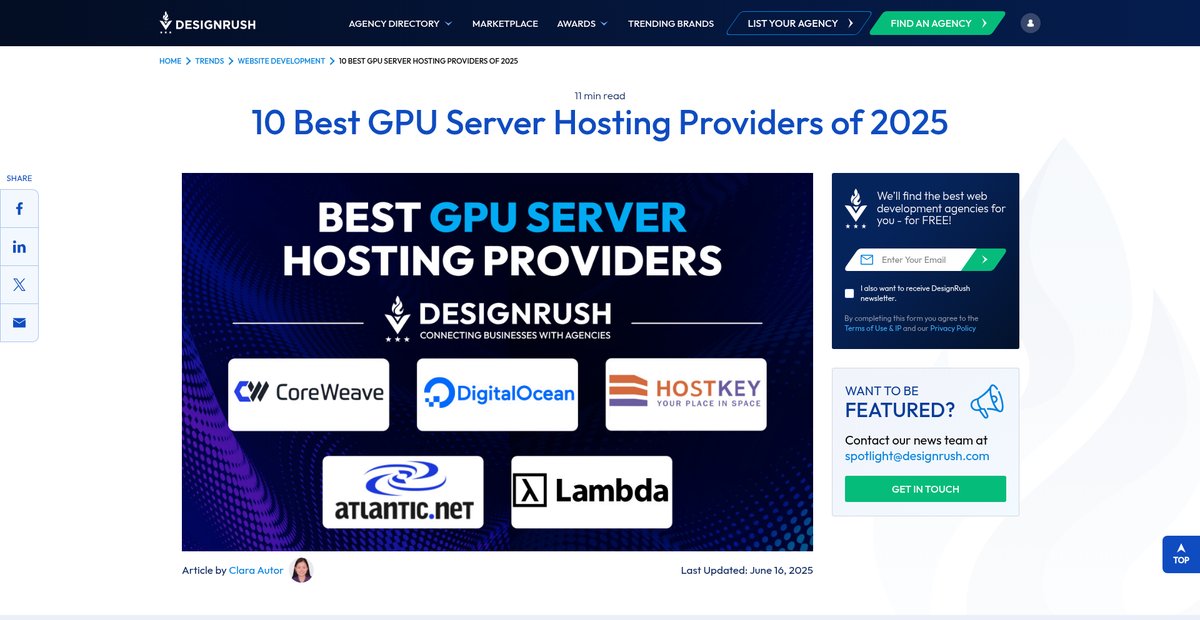Submit email with green arrow button
This screenshot has width=1200, height=620.
tap(985, 260)
